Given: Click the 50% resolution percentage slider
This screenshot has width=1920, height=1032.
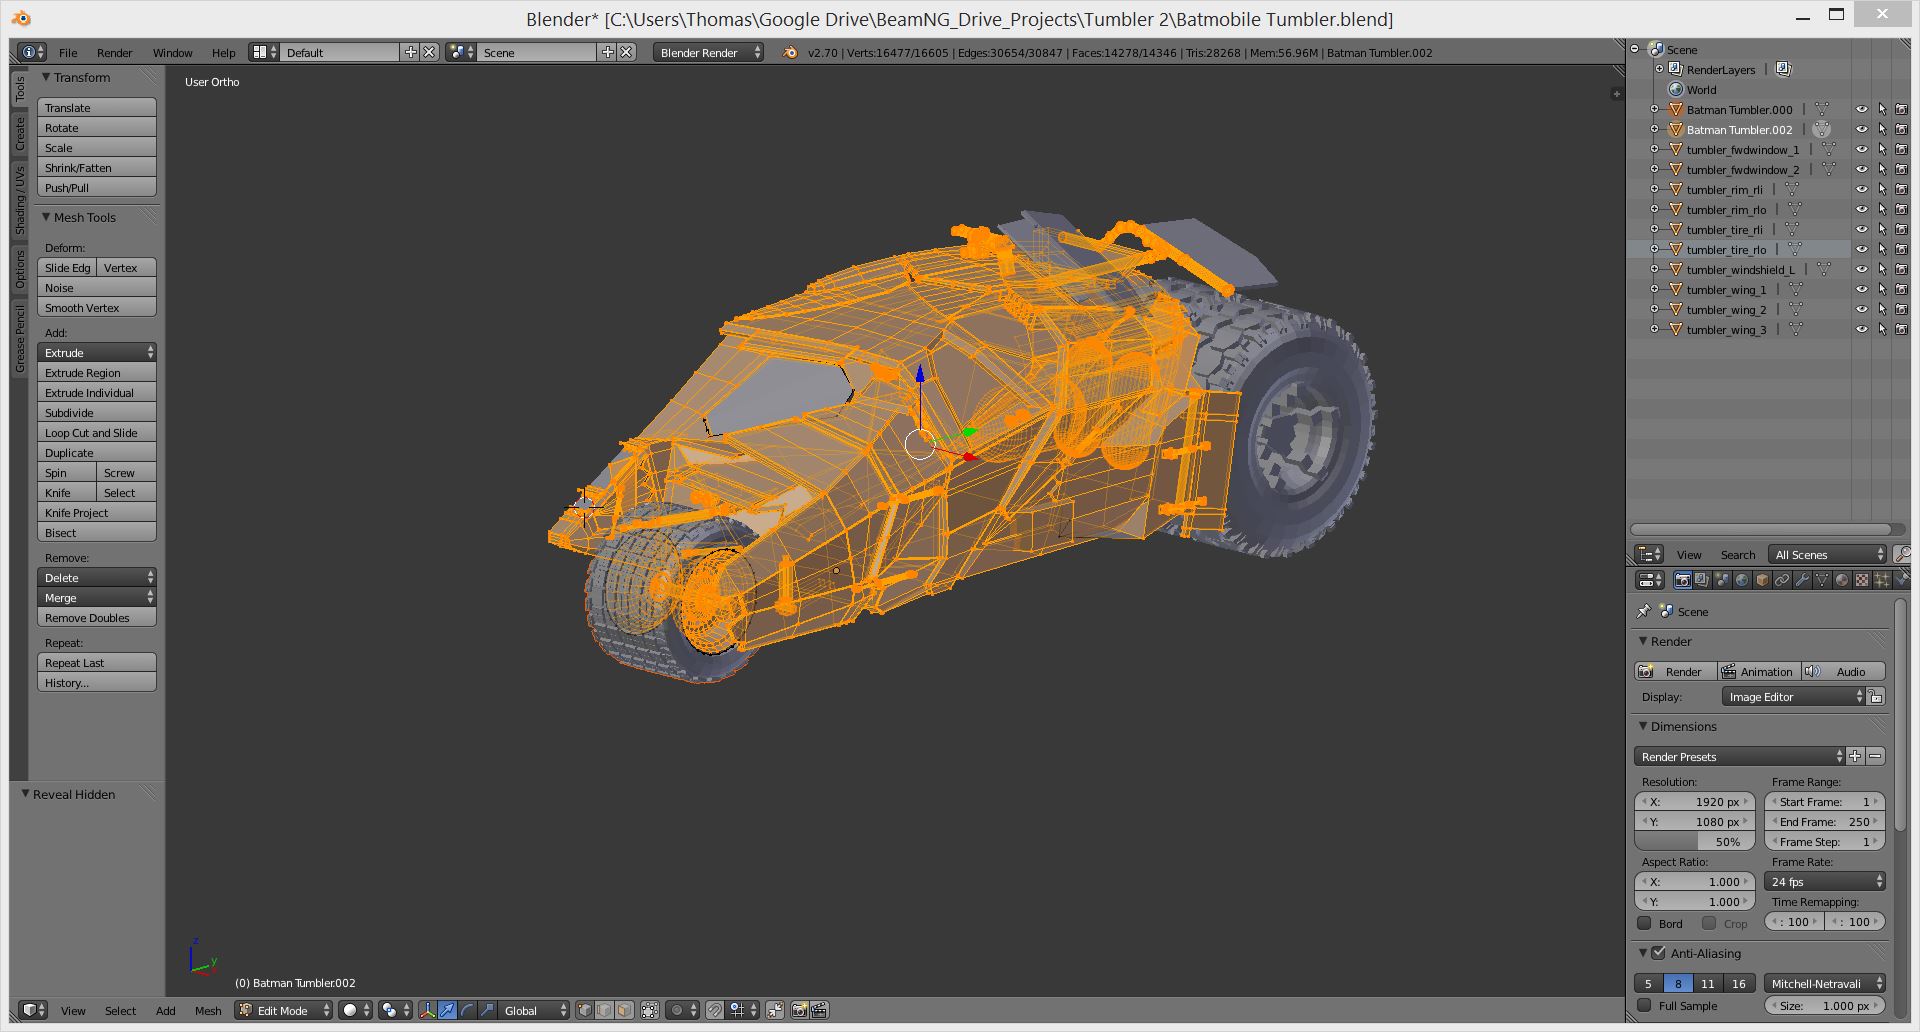Looking at the screenshot, I should click(1695, 841).
